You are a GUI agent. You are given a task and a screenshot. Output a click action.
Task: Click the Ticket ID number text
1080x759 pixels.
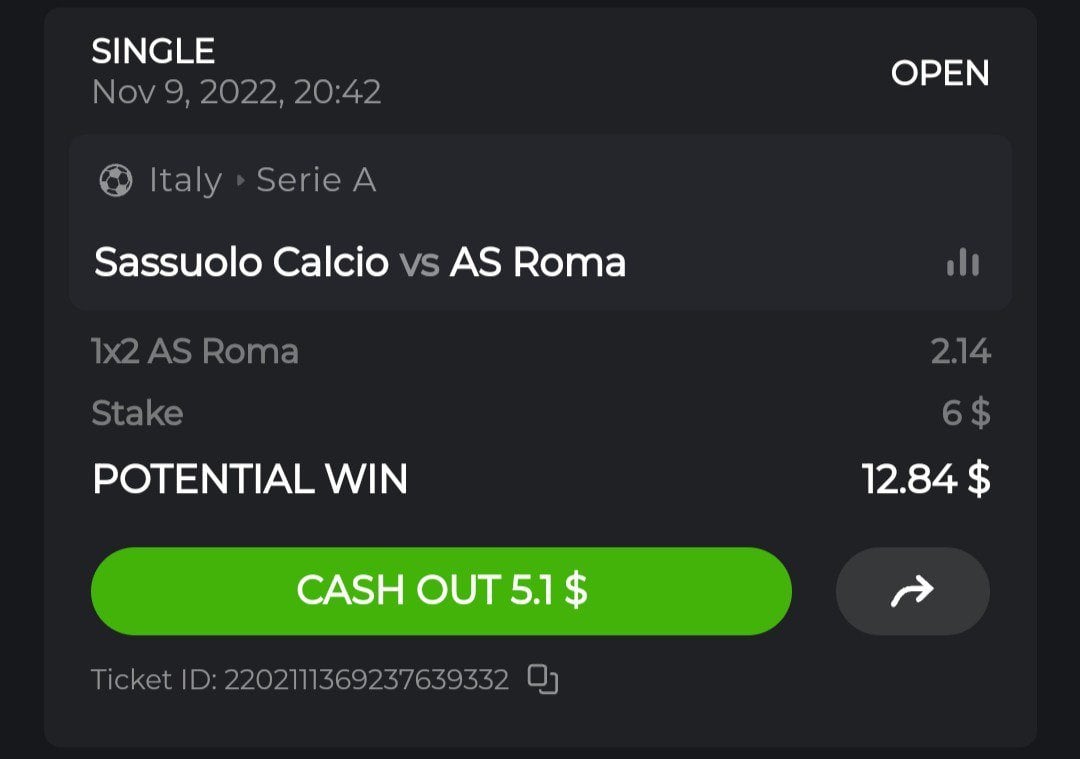366,680
